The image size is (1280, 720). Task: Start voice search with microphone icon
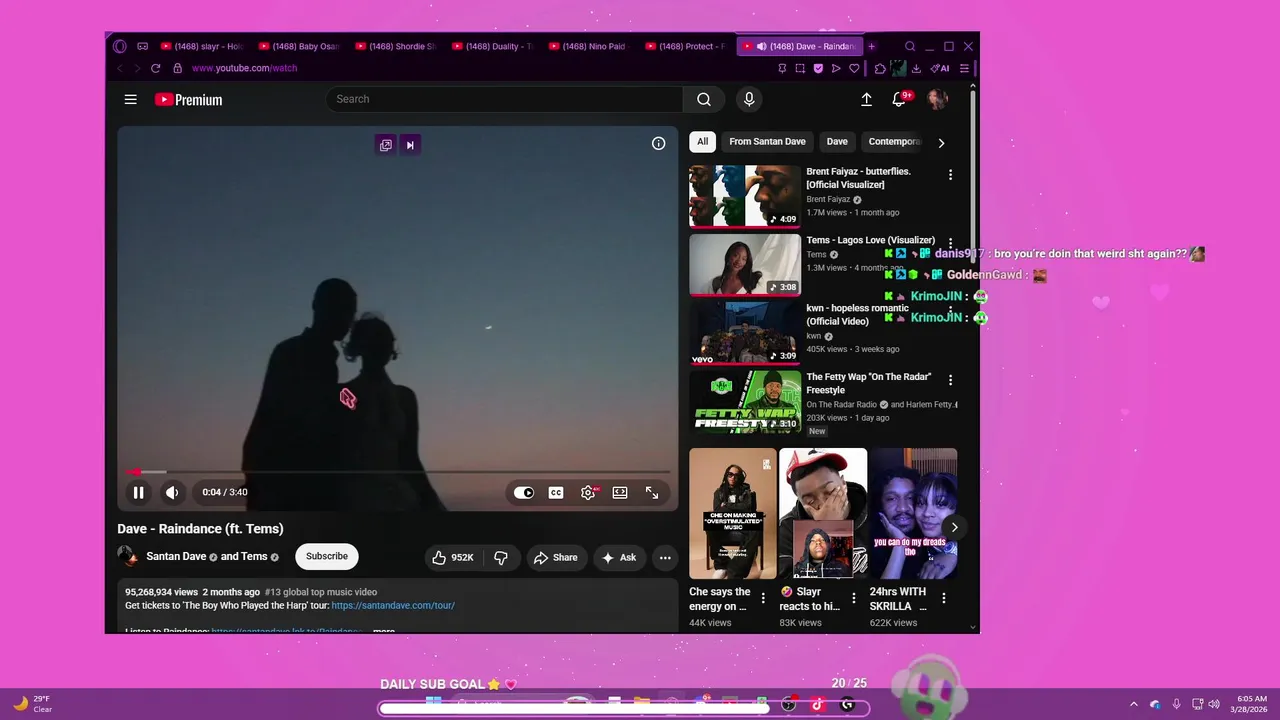[749, 99]
